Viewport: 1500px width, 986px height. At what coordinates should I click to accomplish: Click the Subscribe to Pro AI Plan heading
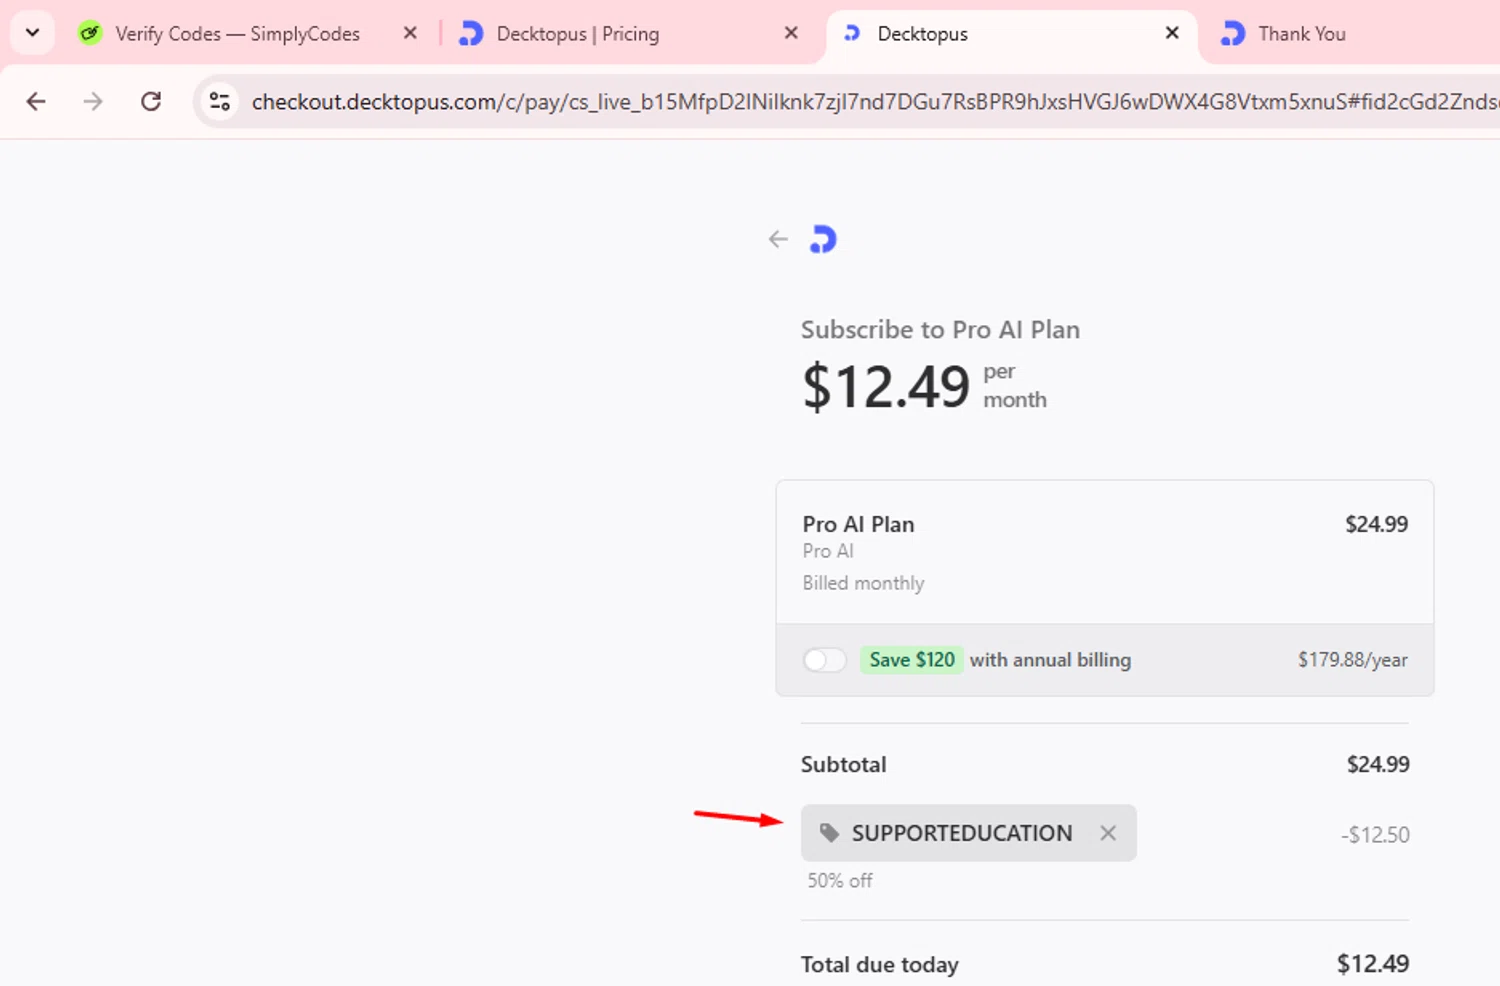click(940, 330)
